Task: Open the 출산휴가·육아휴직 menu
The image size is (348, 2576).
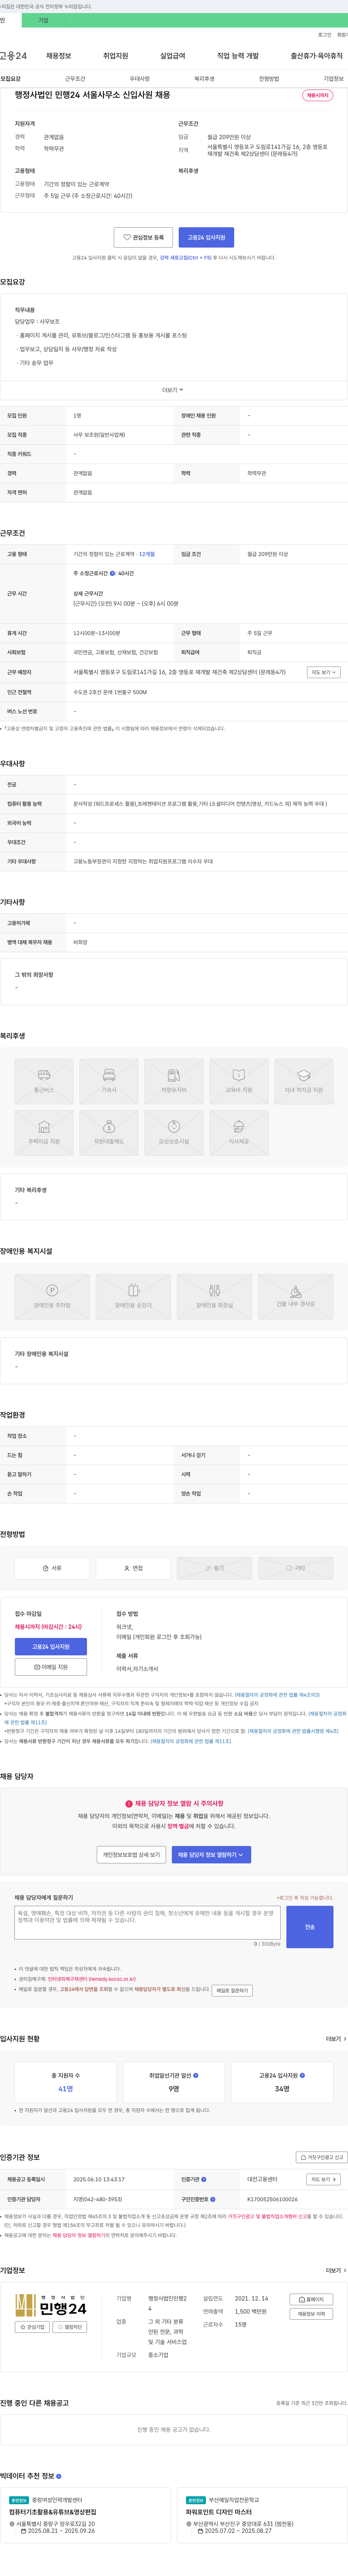Action: [x=317, y=56]
